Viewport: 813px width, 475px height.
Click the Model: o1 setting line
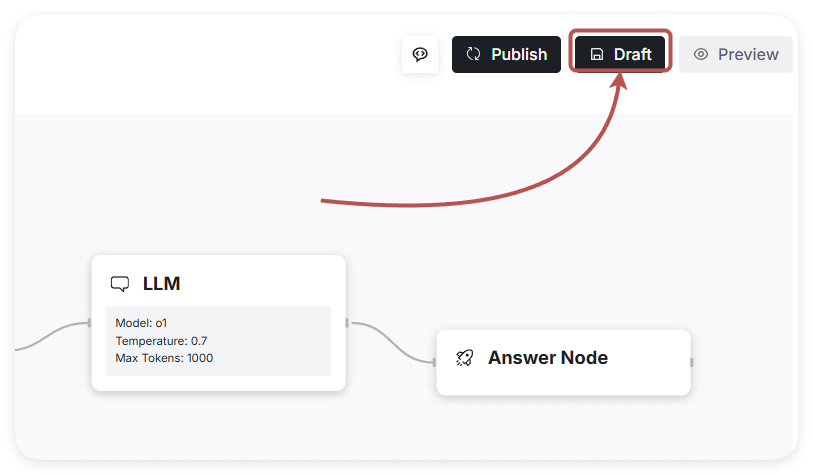pyautogui.click(x=141, y=323)
